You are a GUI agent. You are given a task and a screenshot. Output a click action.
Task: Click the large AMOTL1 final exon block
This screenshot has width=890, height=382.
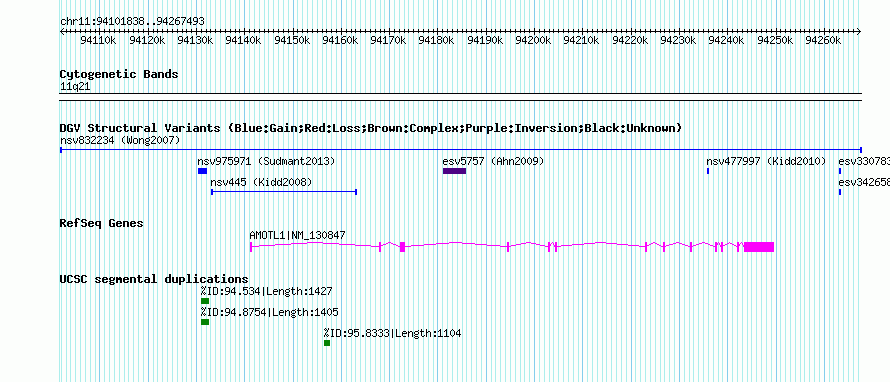[x=759, y=246]
